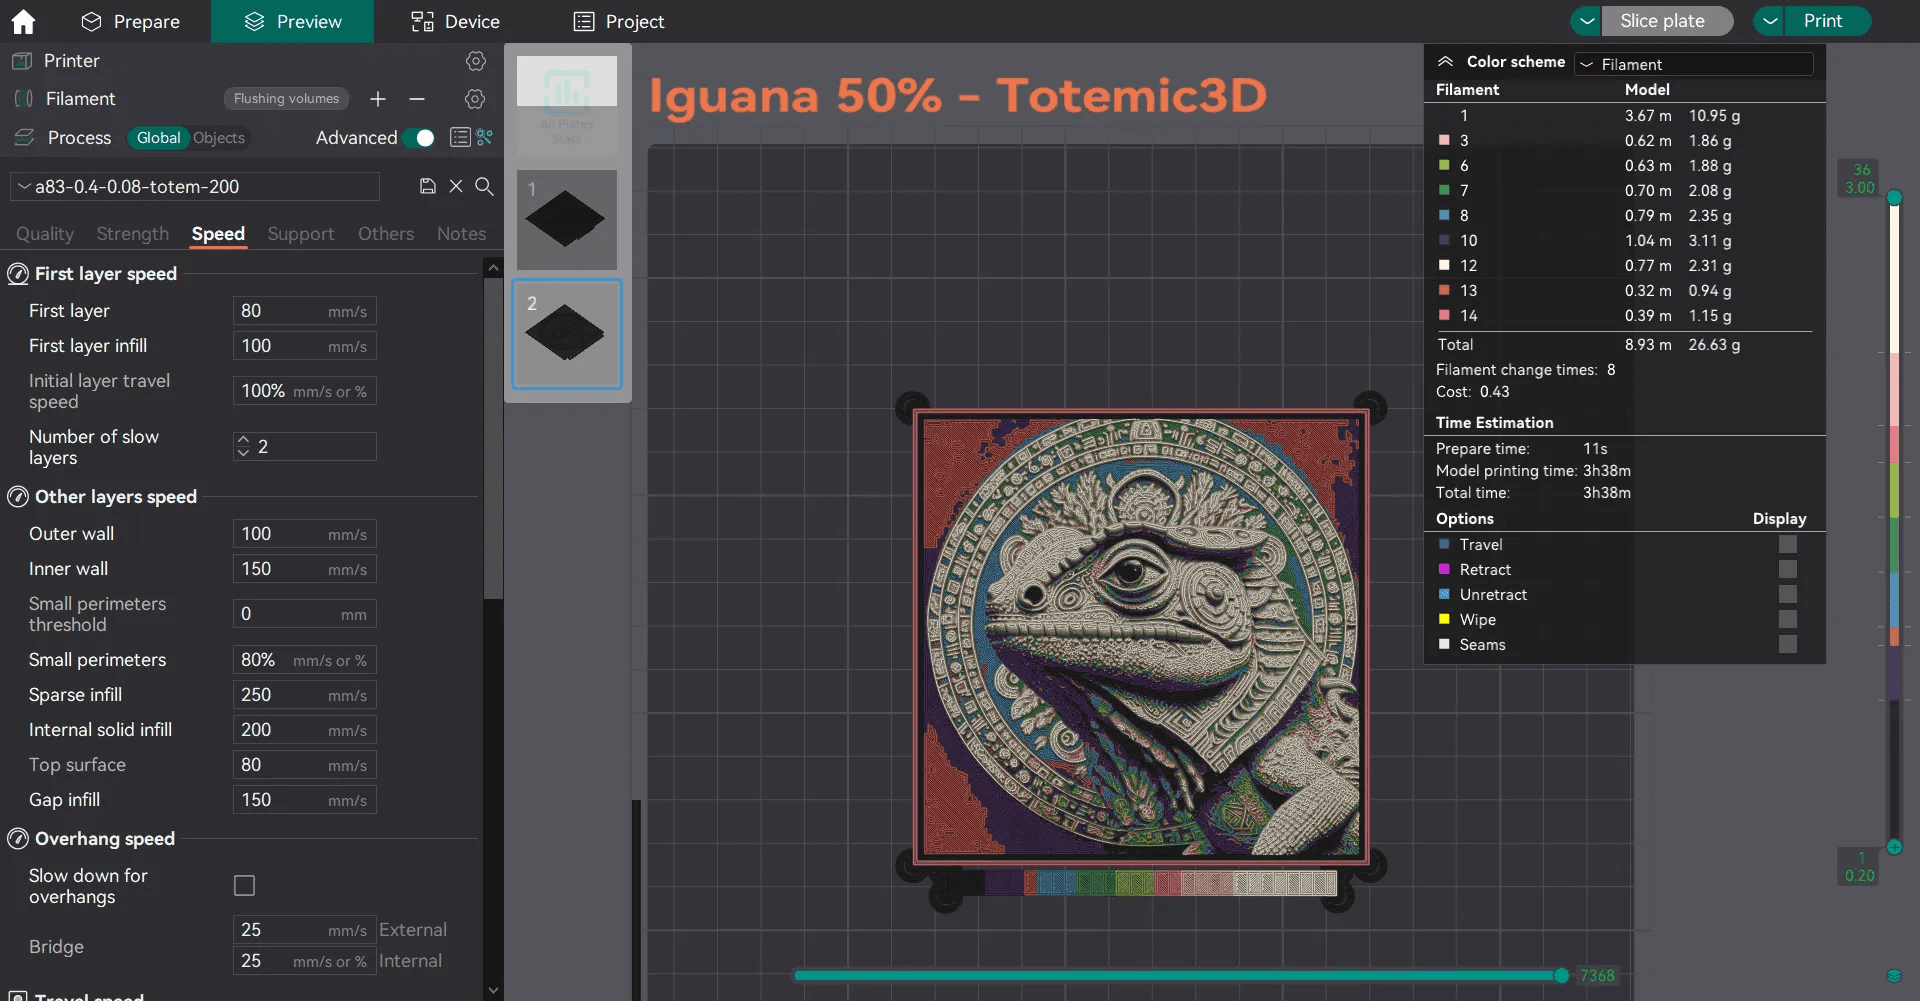This screenshot has width=1920, height=1001.
Task: Switch to Prepare tab
Action: 130,21
